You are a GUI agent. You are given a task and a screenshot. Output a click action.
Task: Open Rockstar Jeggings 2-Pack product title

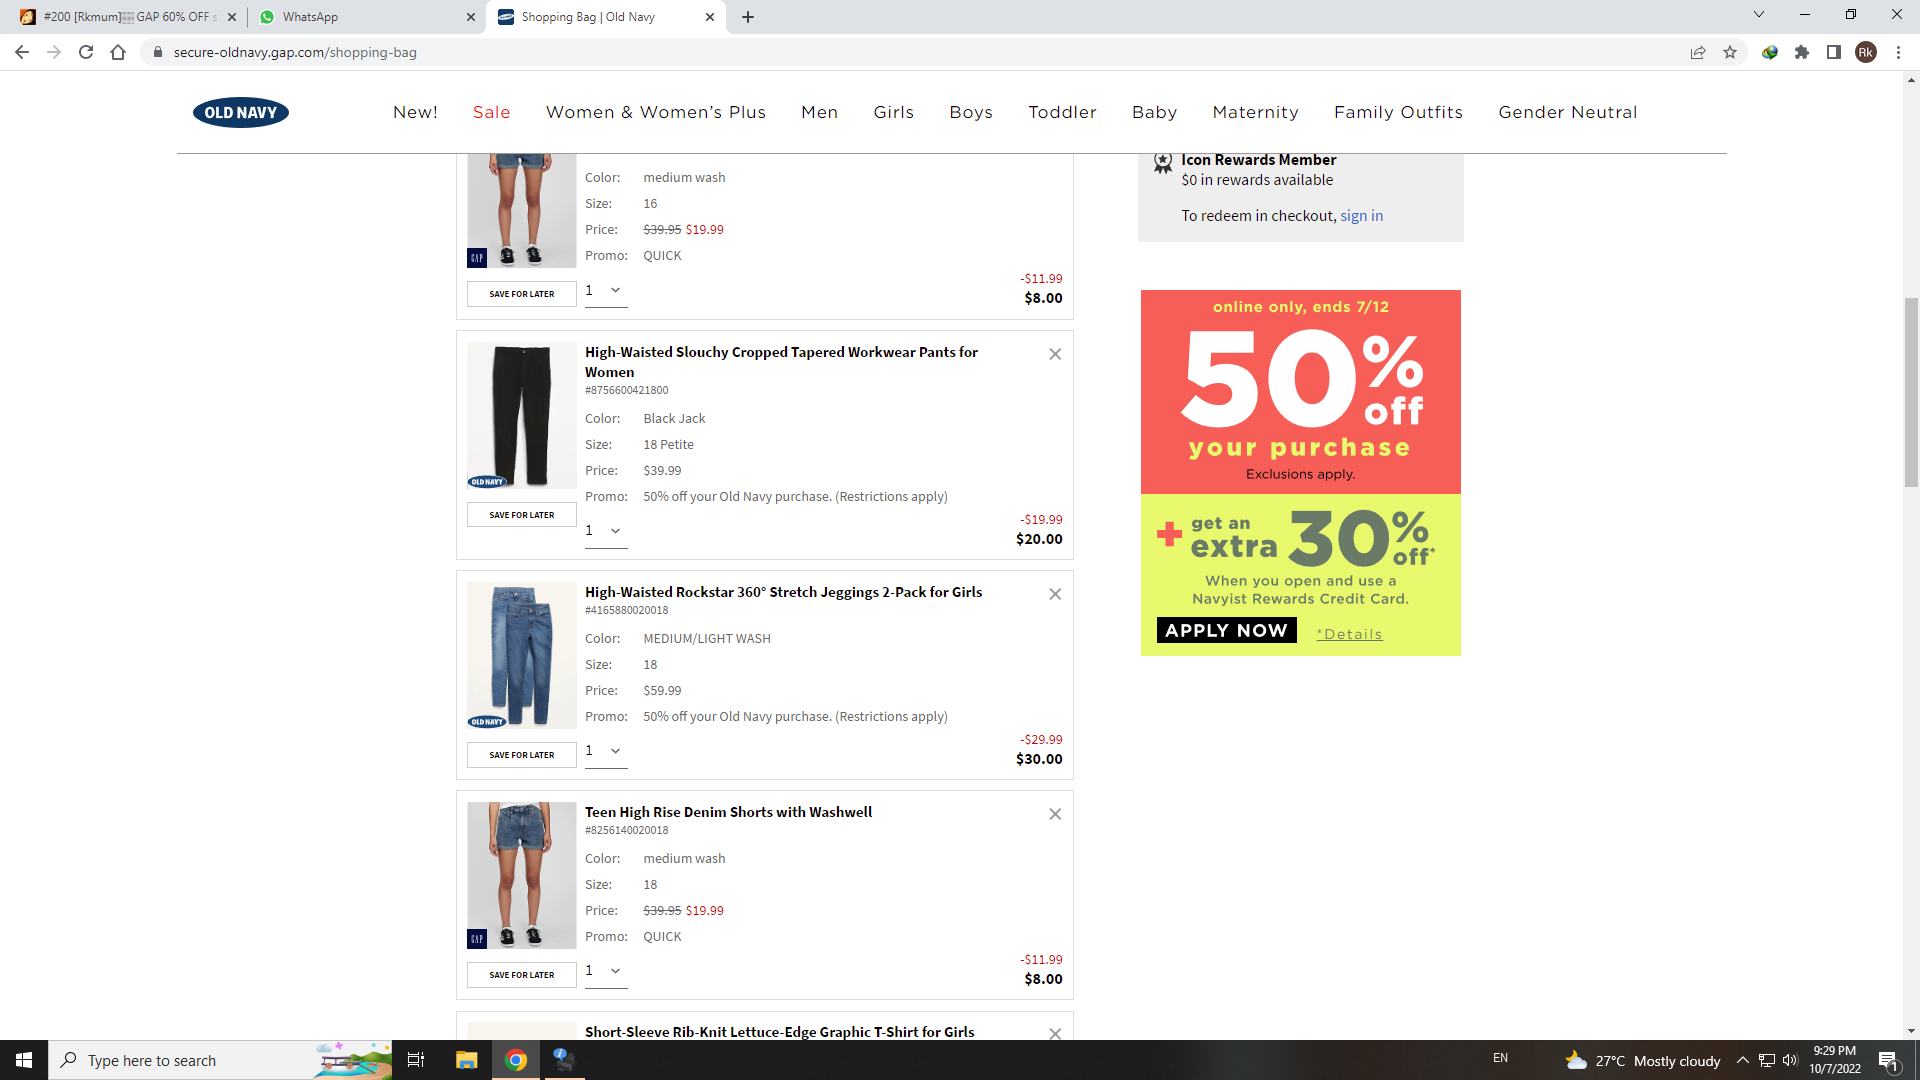[783, 592]
